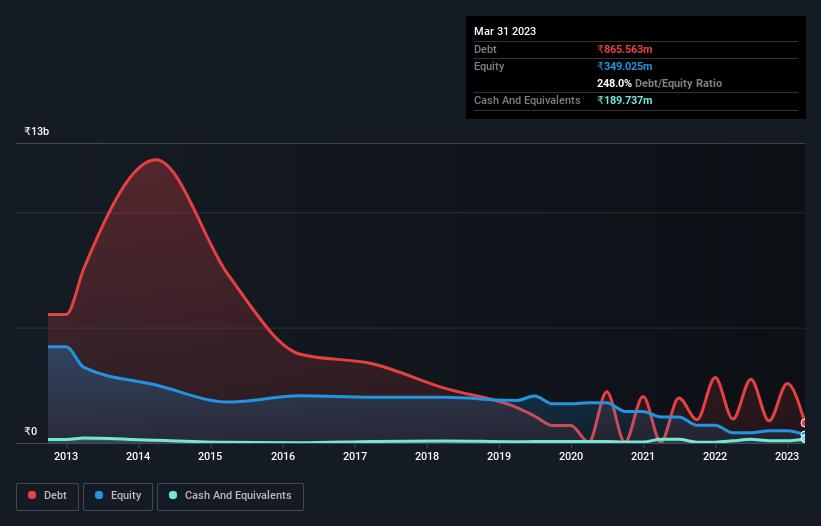Click the Debt label in the tooltip
Image resolution: width=821 pixels, height=526 pixels.
click(x=485, y=49)
